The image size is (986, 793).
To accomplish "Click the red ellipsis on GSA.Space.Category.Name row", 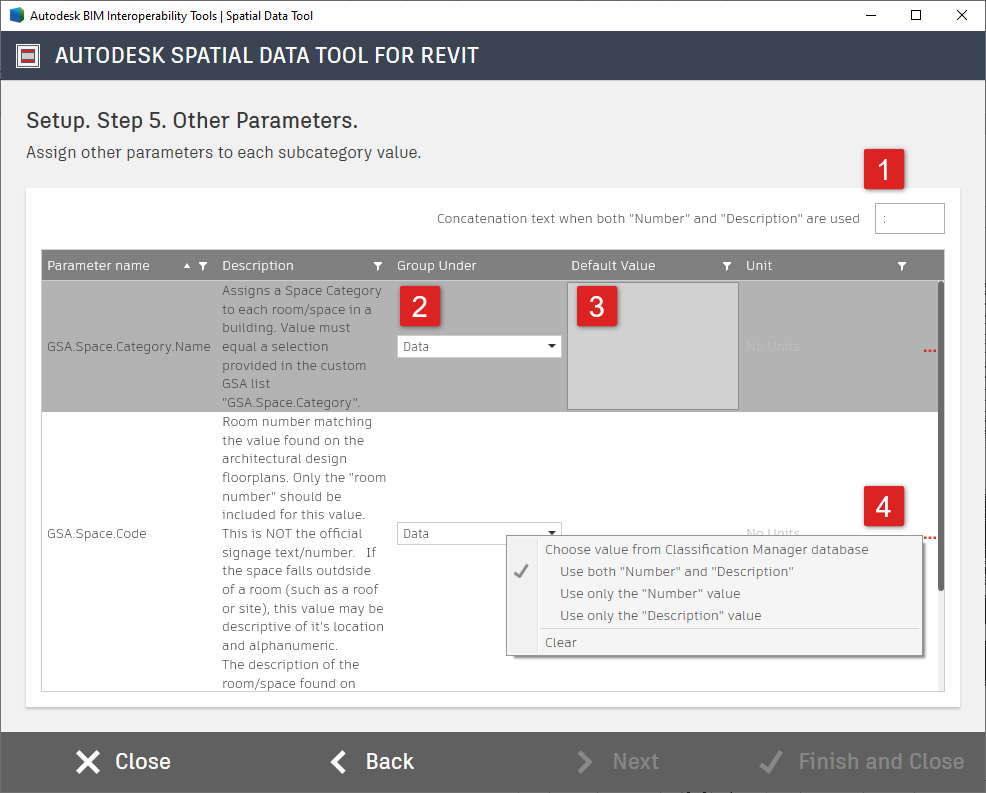I will 929,350.
